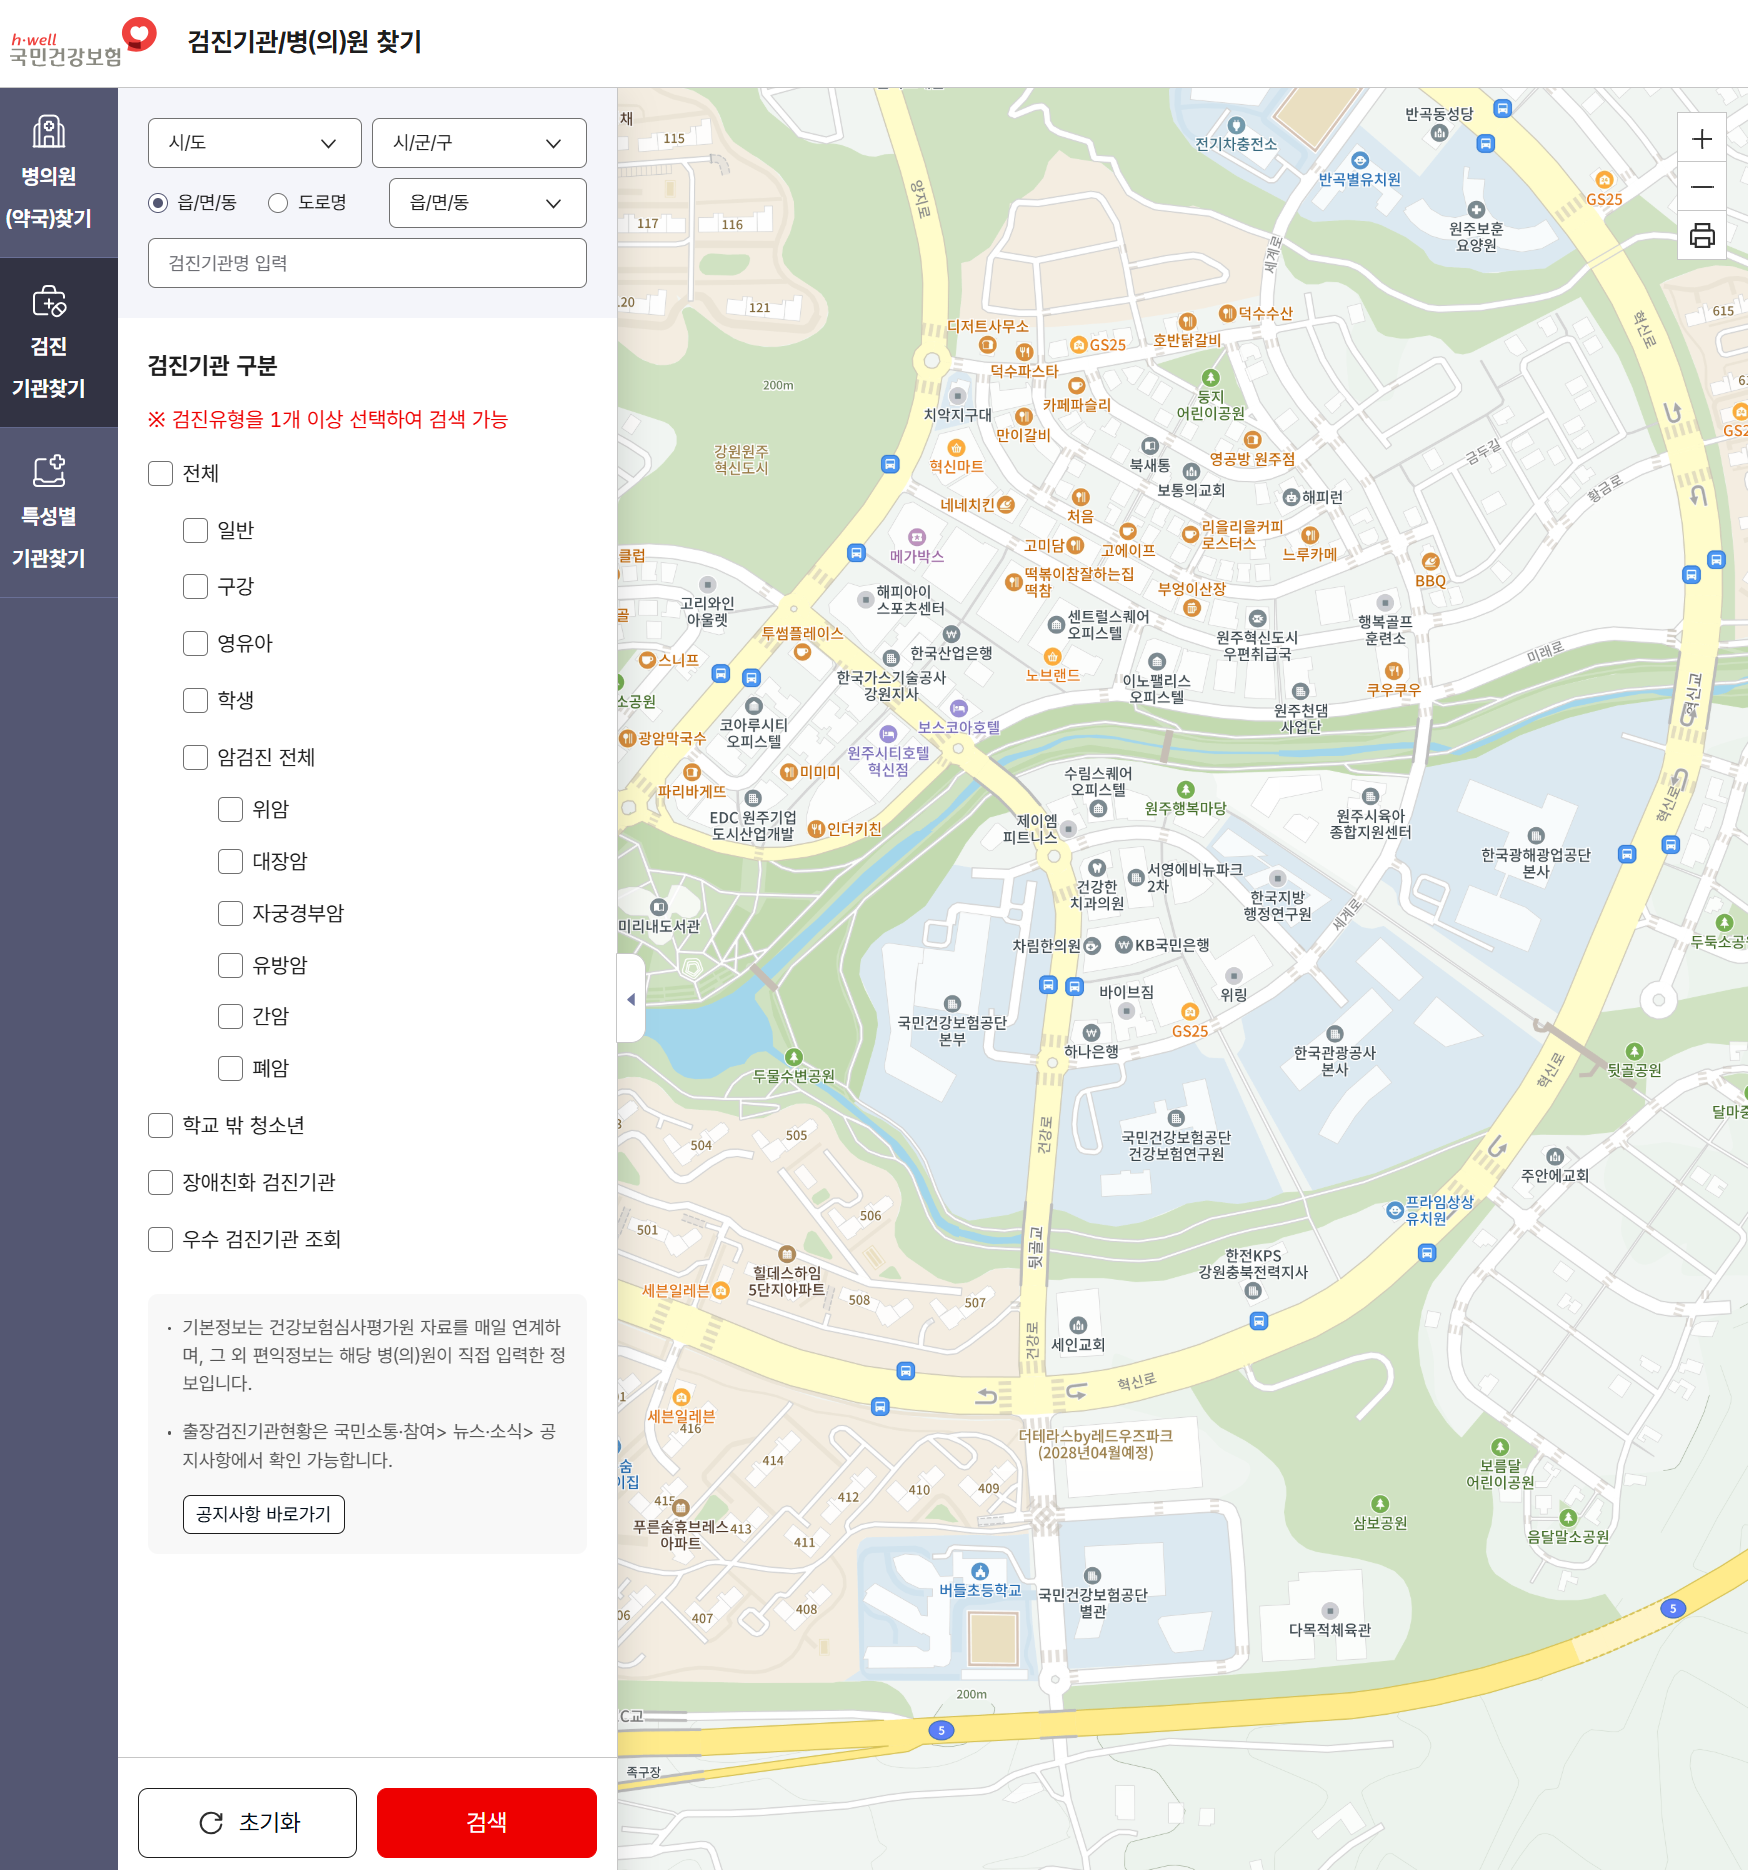Click the 메가박스 marker on map
The width and height of the screenshot is (1748, 1870).
coord(917,537)
